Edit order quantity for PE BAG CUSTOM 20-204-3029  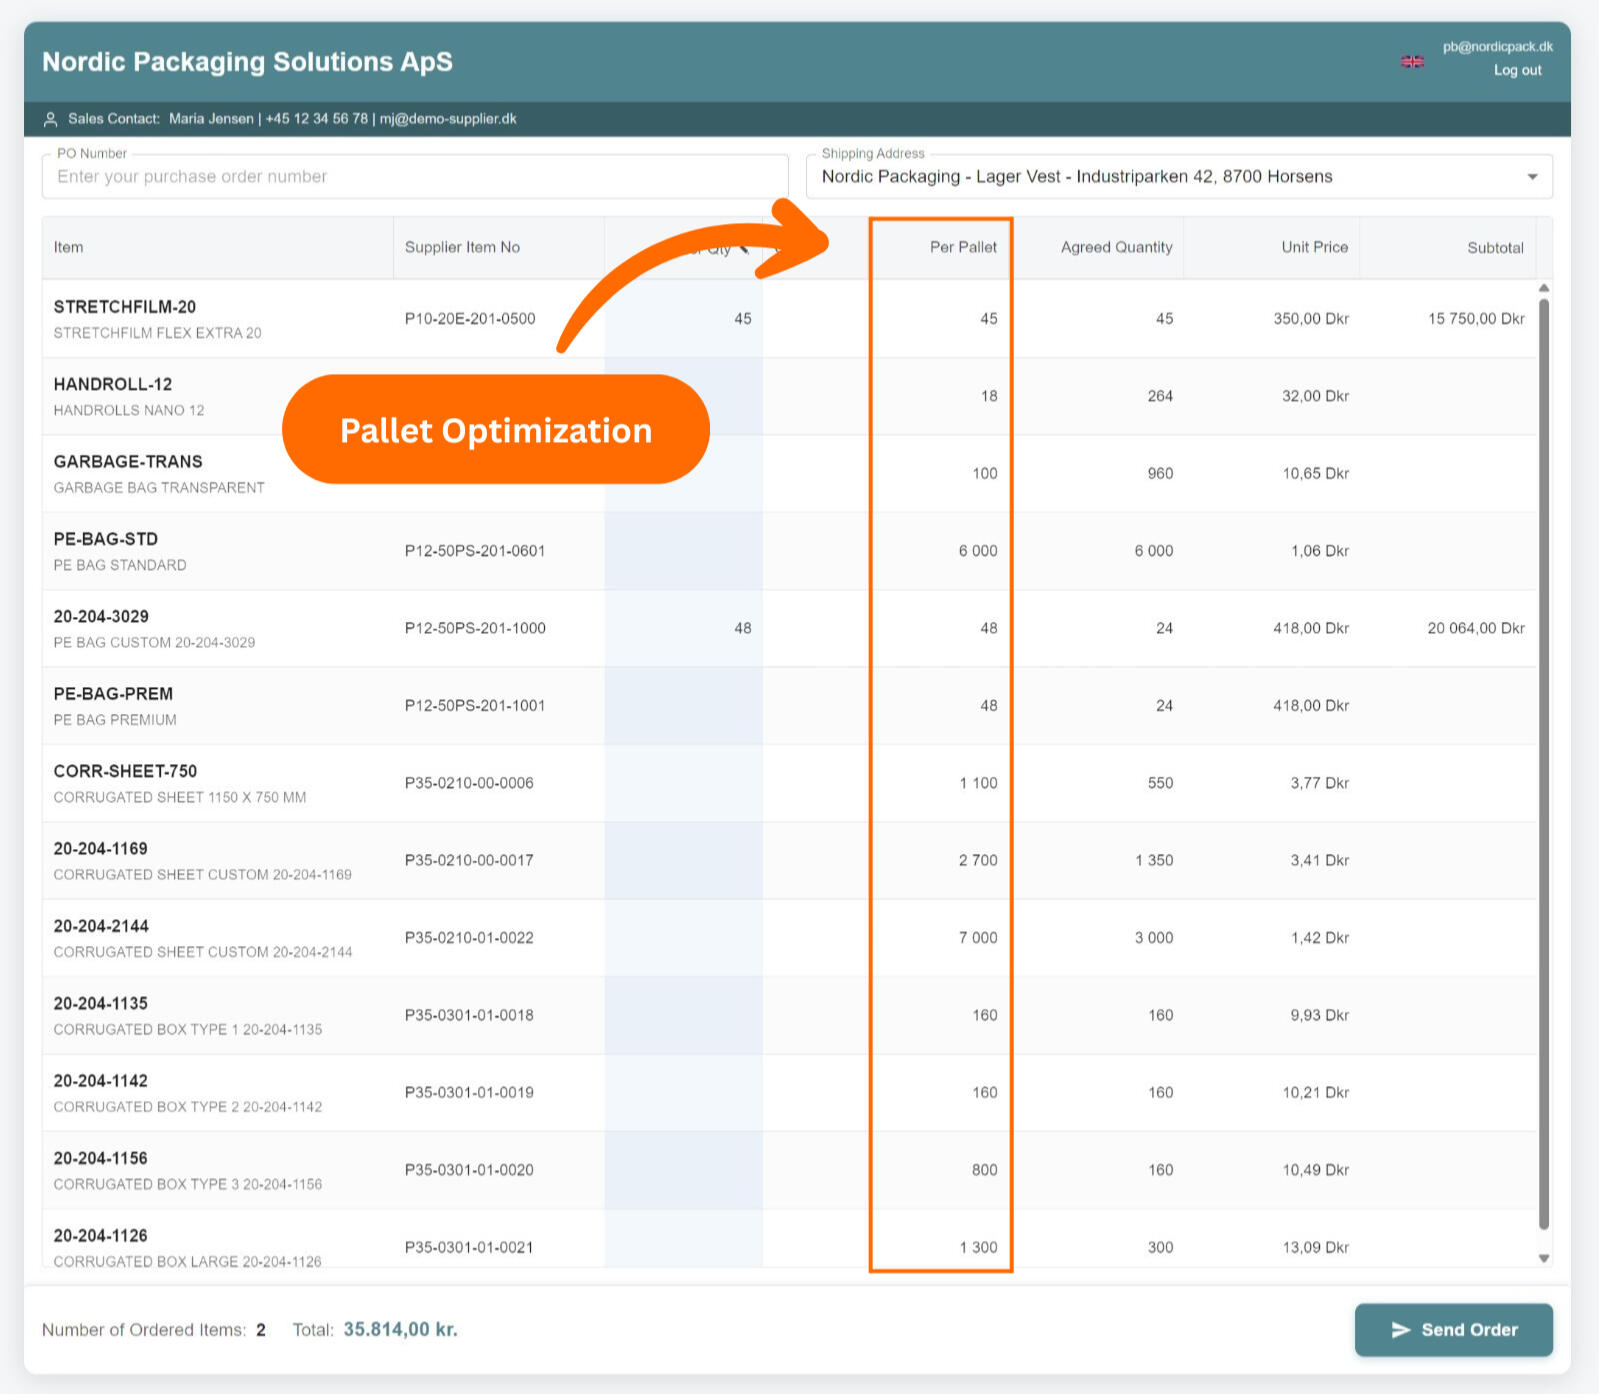pos(685,628)
